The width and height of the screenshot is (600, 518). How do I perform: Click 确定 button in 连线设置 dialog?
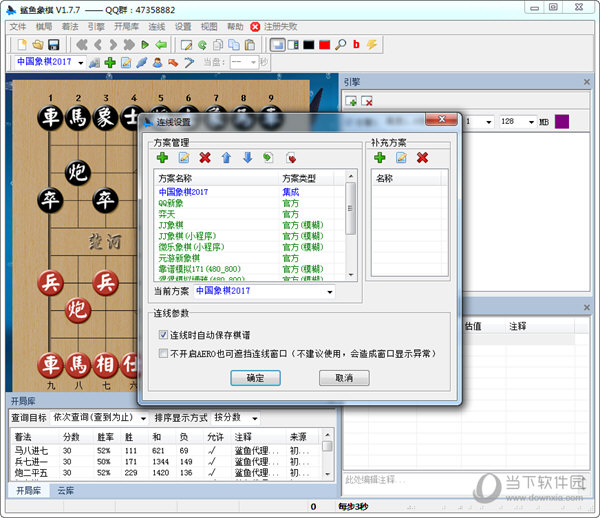(255, 378)
